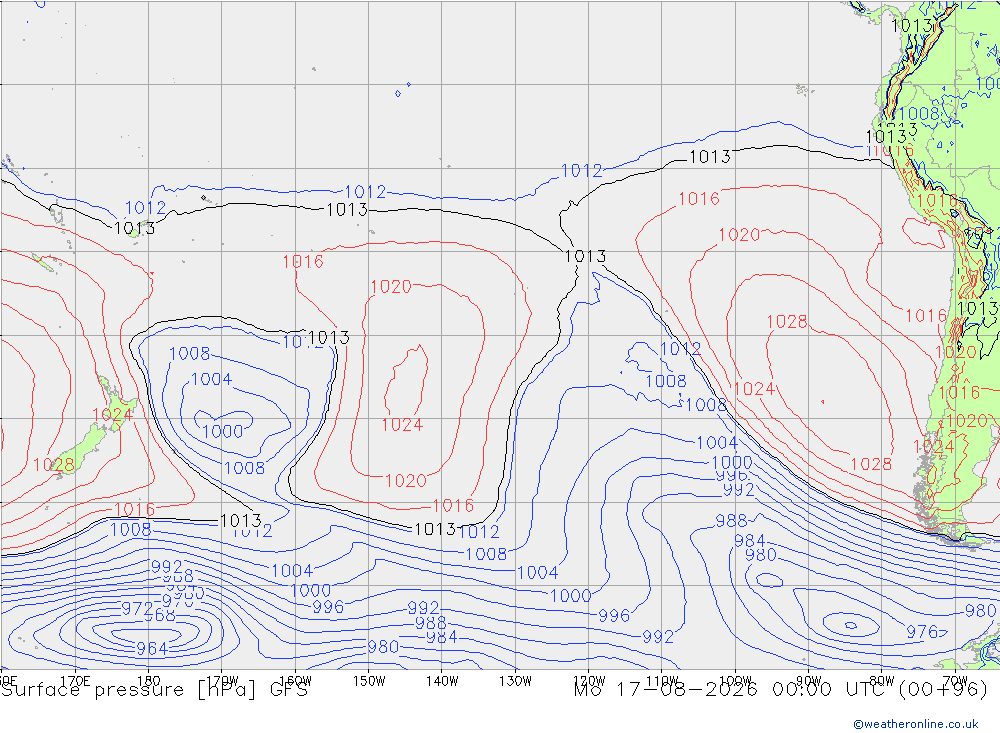1000x733 pixels.
Task: Click the 1020 label below the central high
Action: pyautogui.click(x=406, y=481)
